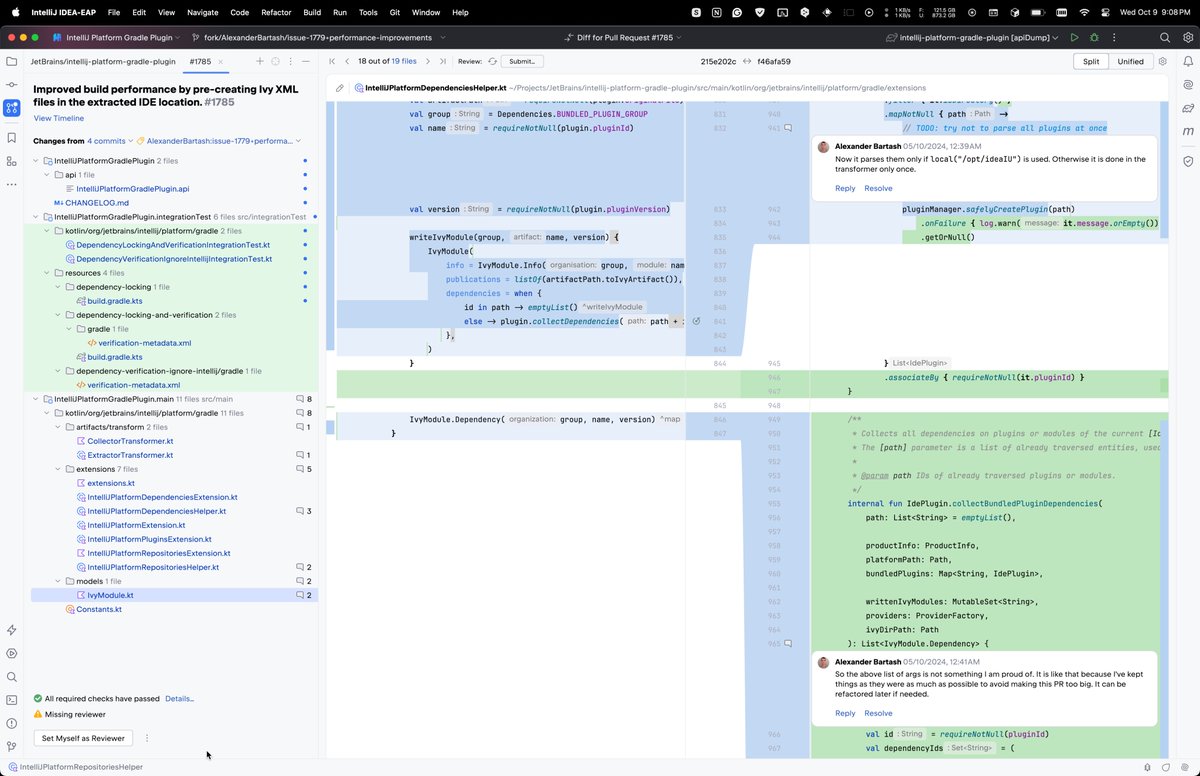Image resolution: width=1200 pixels, height=776 pixels.
Task: Open the shield icon on right stripe
Action: pos(1187,160)
